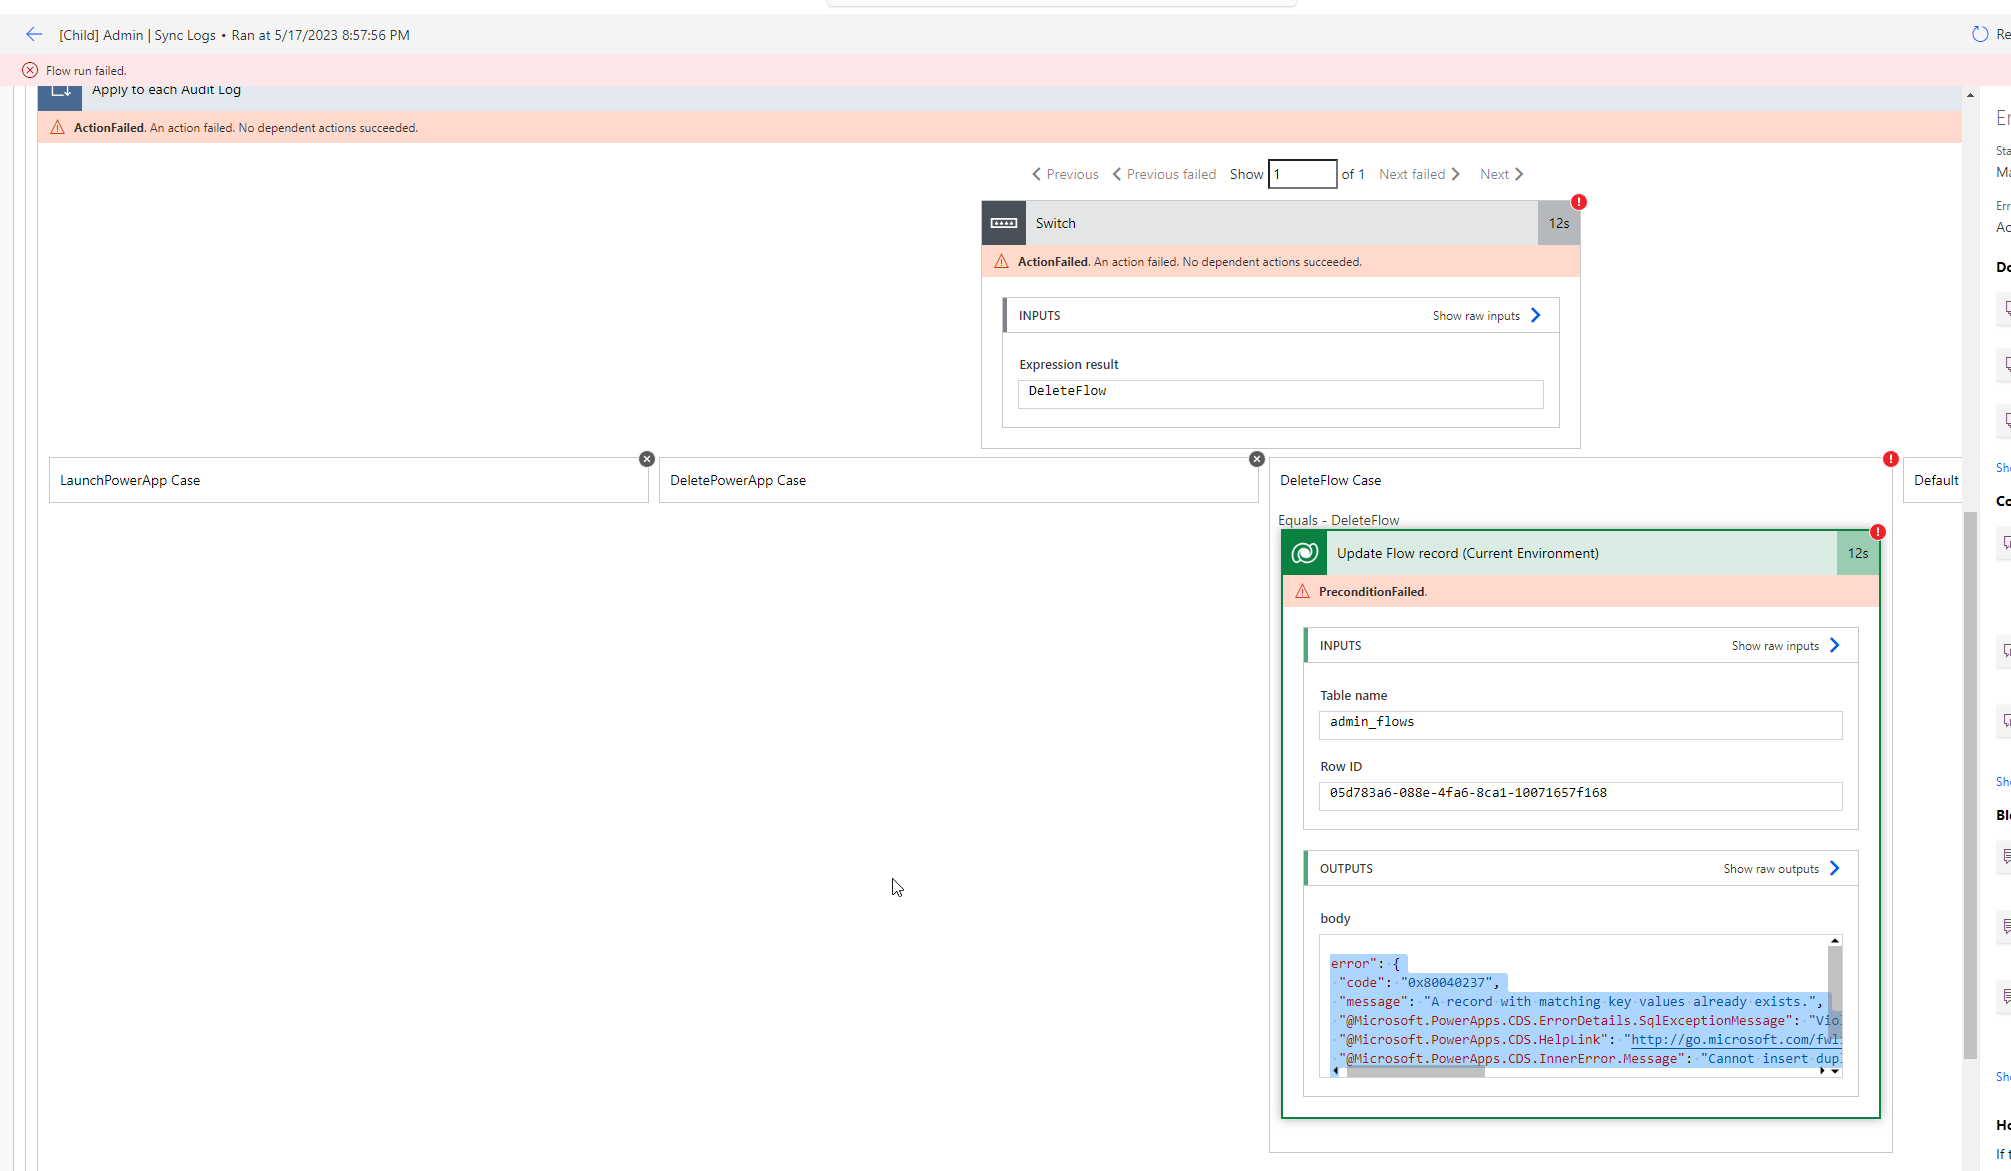Image resolution: width=2011 pixels, height=1171 pixels.
Task: Dismiss the LaunchPowerApp Case card
Action: pyautogui.click(x=647, y=459)
